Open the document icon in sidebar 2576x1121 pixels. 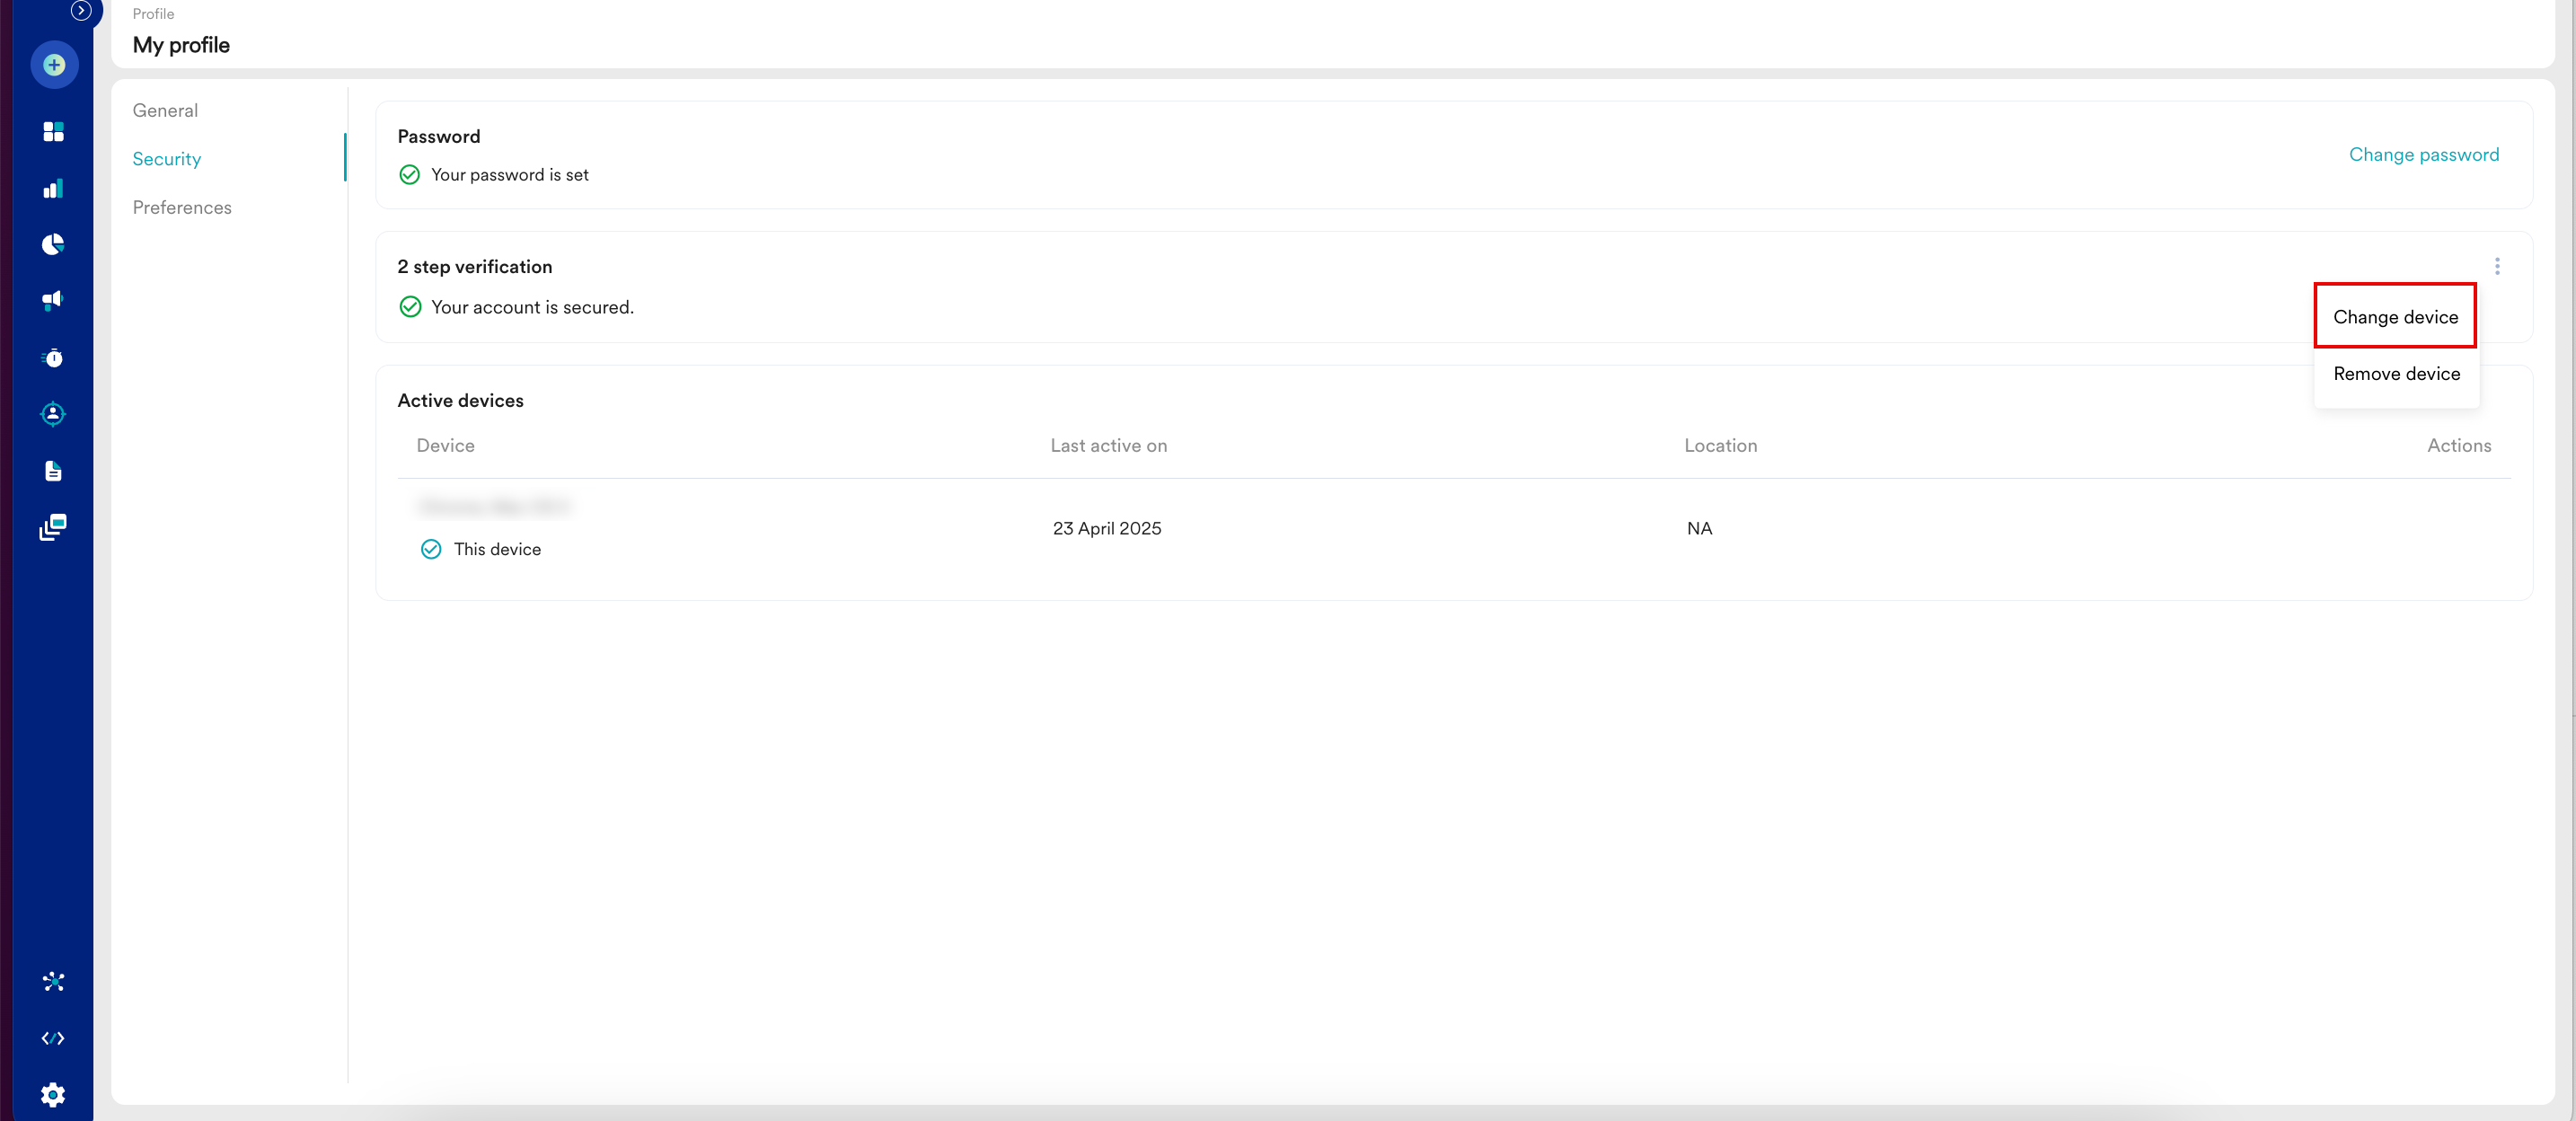pyautogui.click(x=54, y=471)
